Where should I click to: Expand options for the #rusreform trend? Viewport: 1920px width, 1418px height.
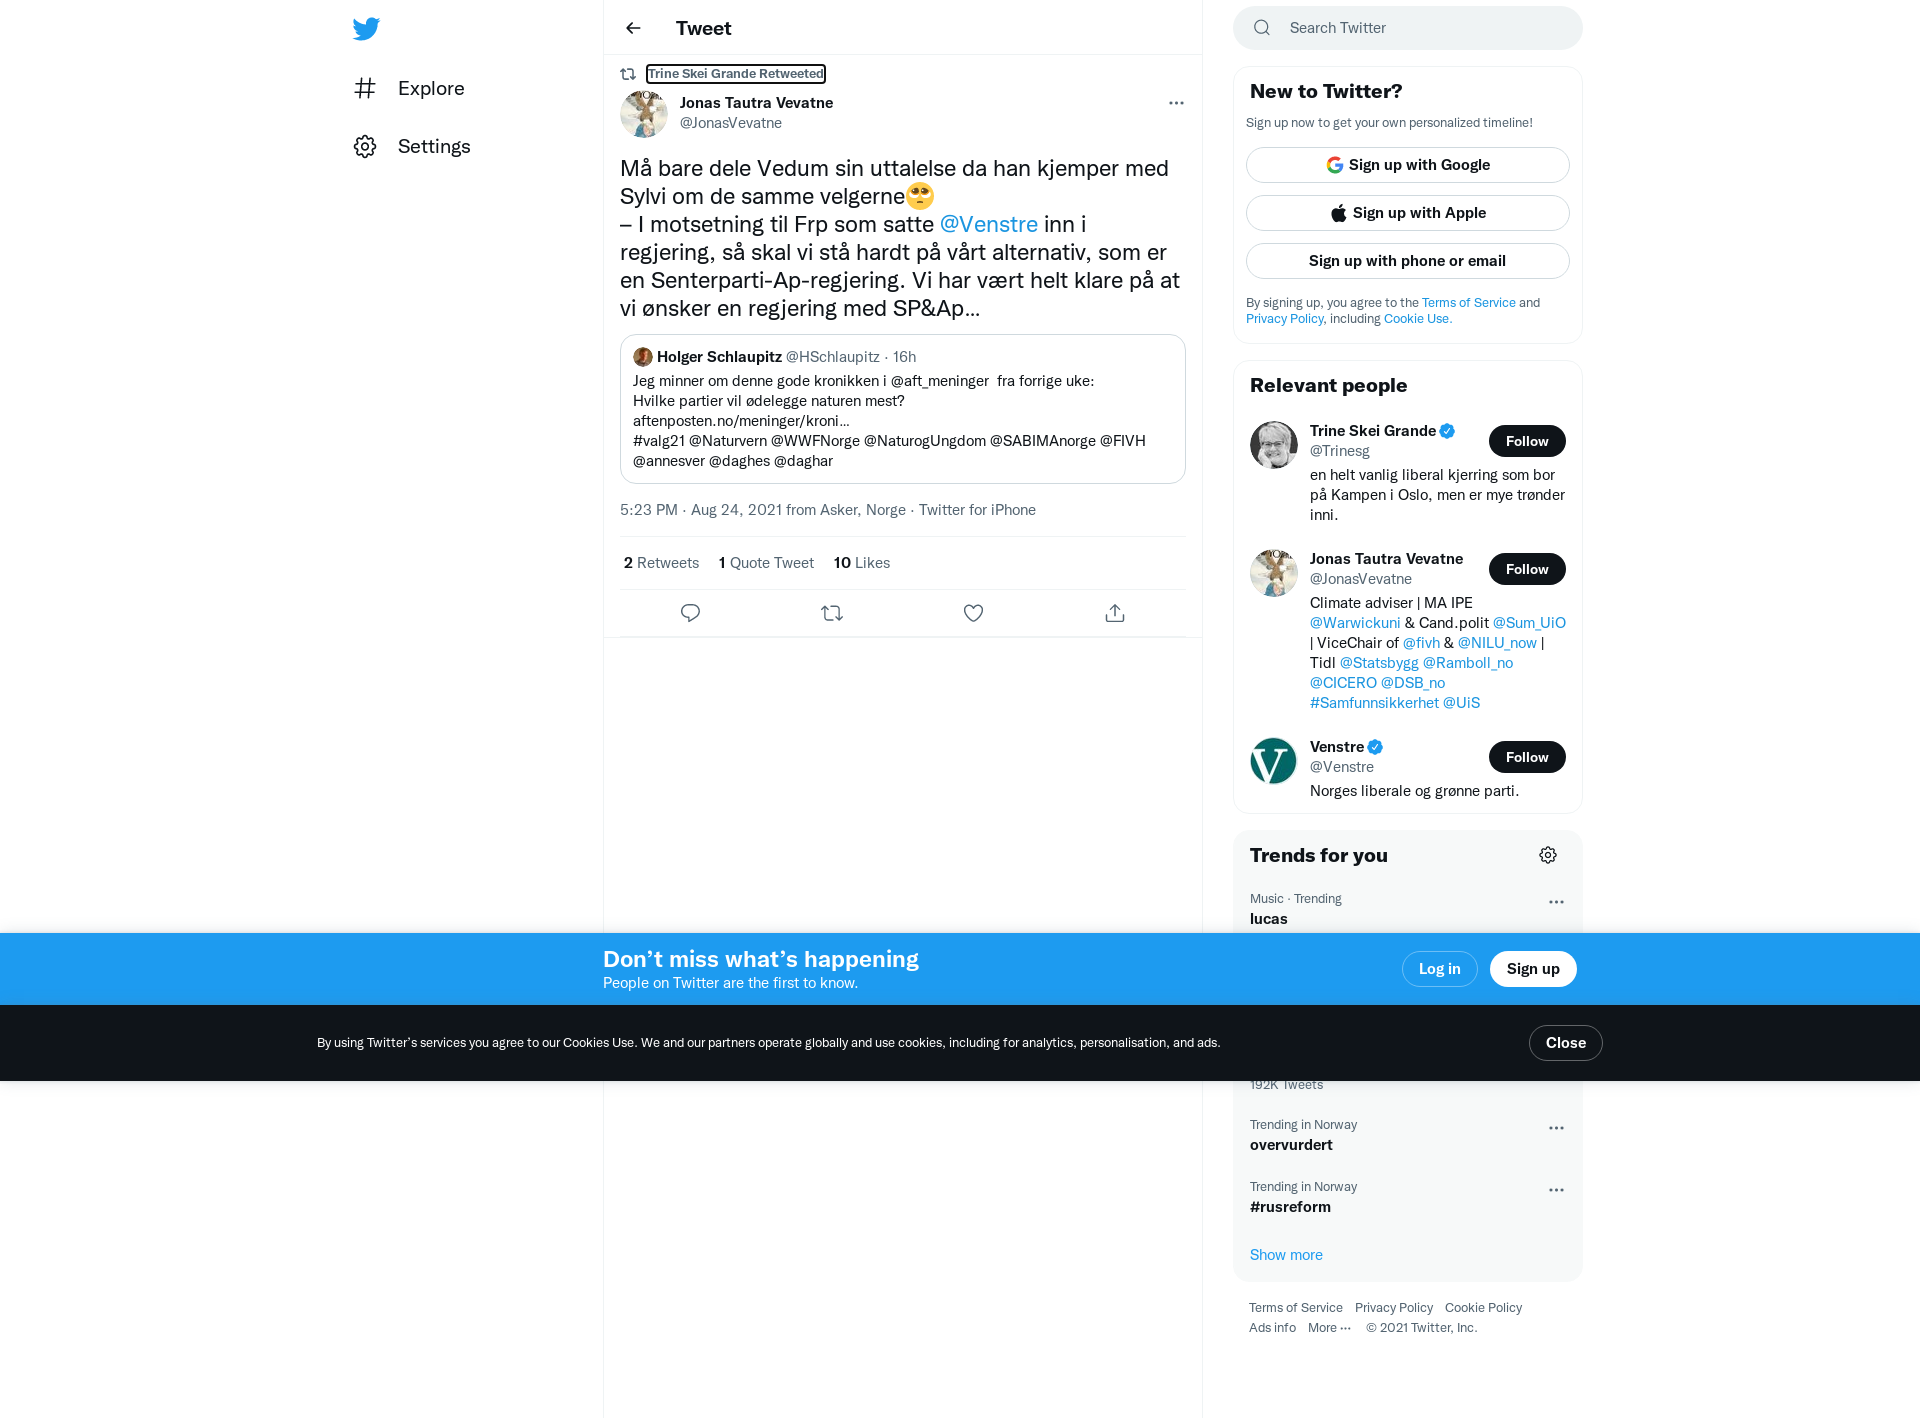[x=1556, y=1190]
